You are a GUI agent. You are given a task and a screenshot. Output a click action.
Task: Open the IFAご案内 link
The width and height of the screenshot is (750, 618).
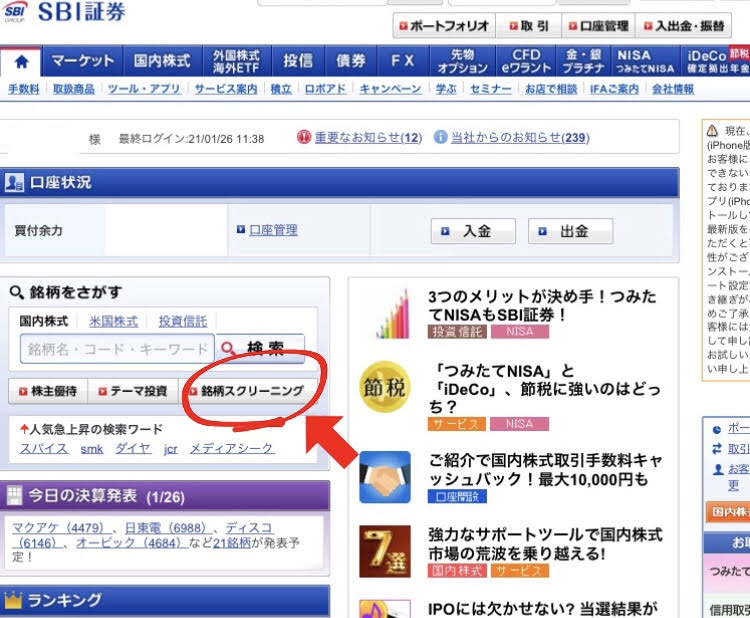pyautogui.click(x=614, y=89)
